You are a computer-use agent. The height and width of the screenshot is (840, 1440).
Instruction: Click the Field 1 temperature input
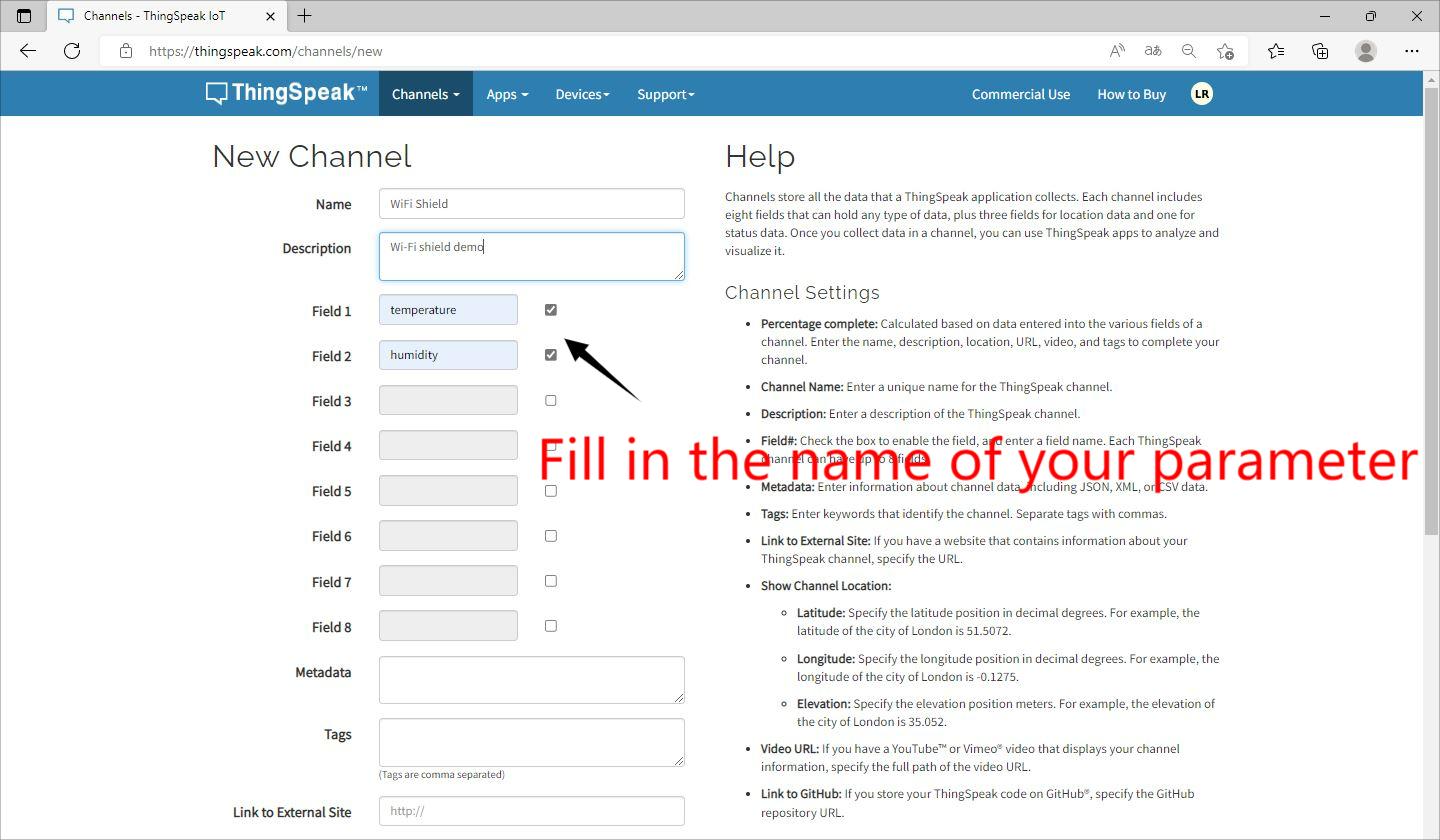click(x=448, y=310)
